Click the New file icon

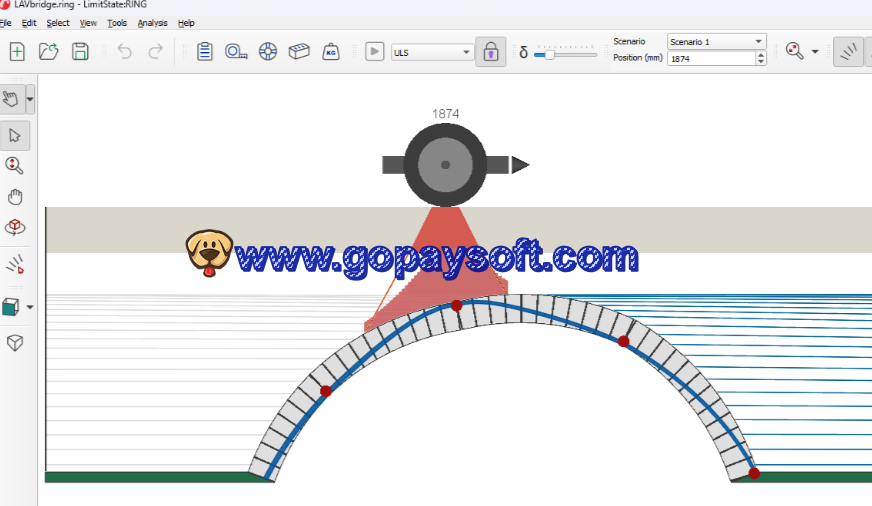(17, 51)
